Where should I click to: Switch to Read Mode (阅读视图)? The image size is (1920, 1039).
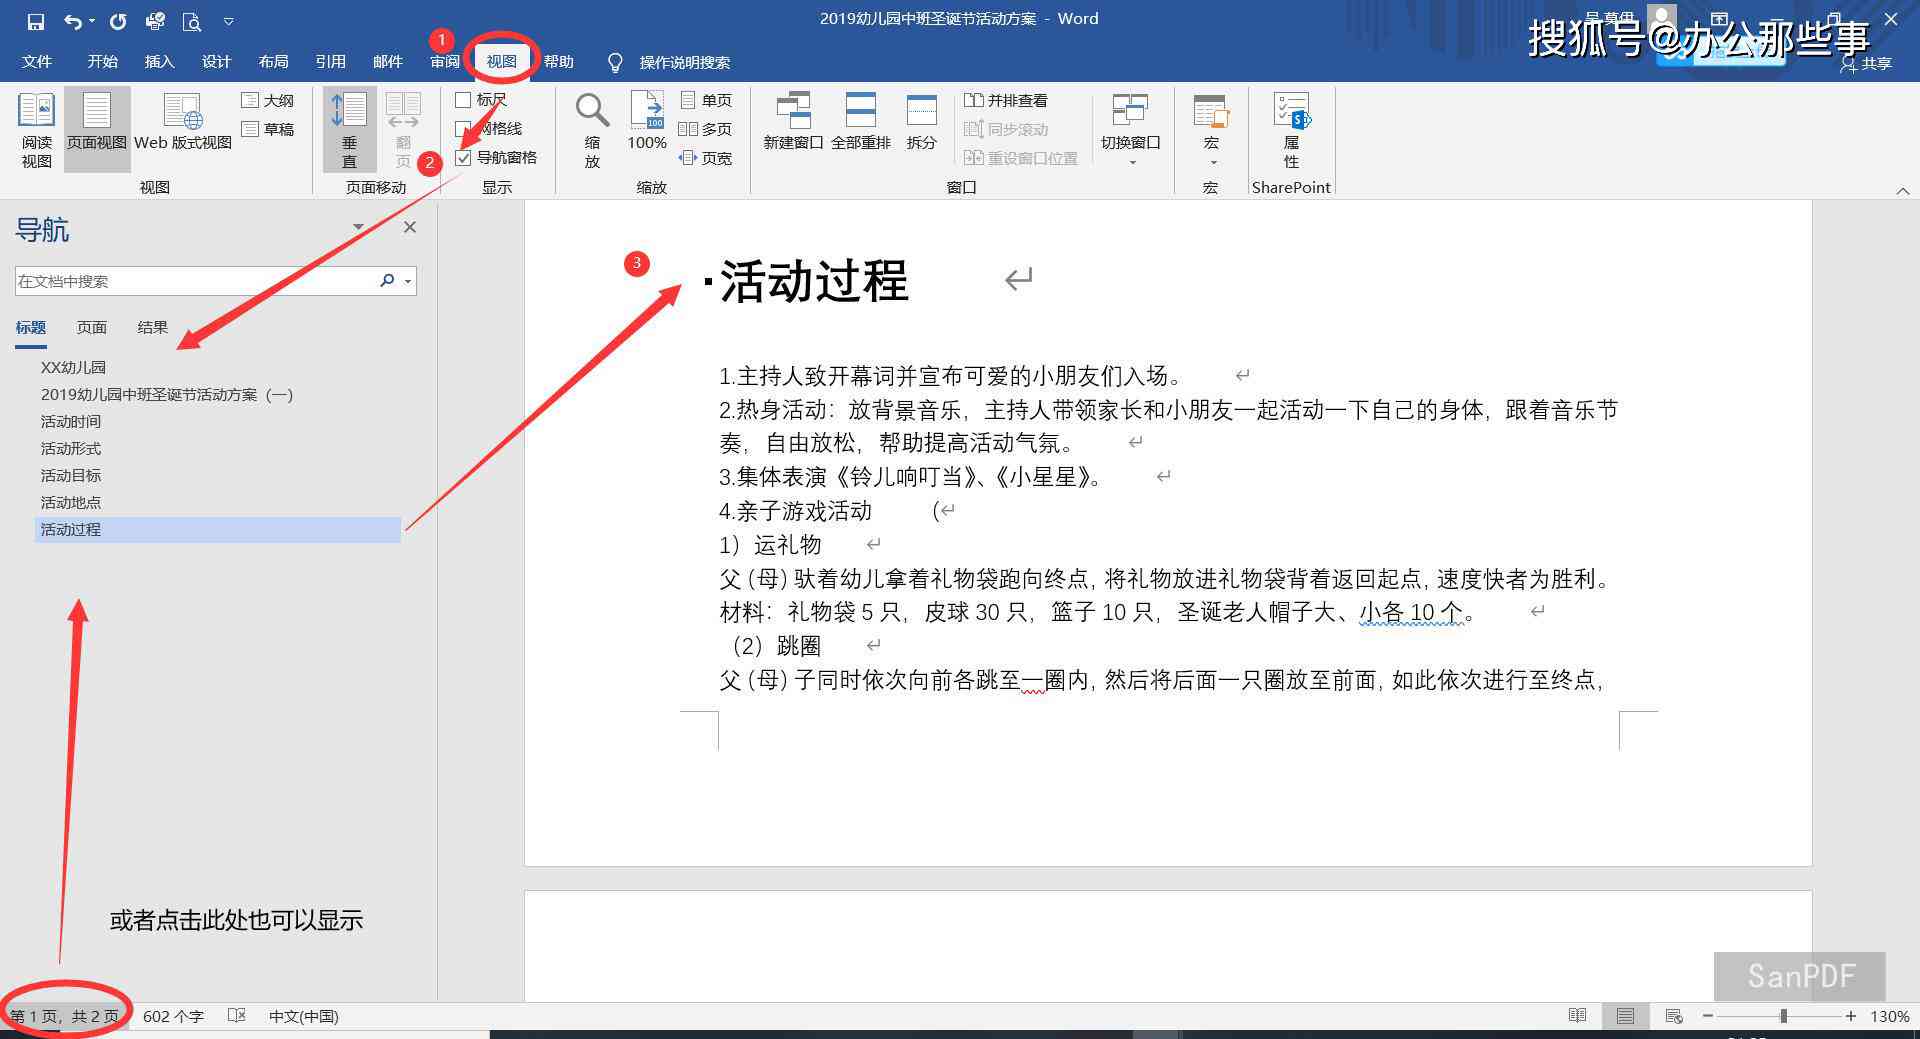[x=37, y=130]
